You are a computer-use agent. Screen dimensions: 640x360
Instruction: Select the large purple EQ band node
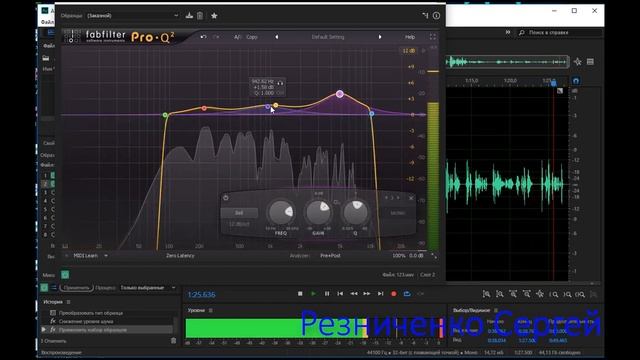340,94
